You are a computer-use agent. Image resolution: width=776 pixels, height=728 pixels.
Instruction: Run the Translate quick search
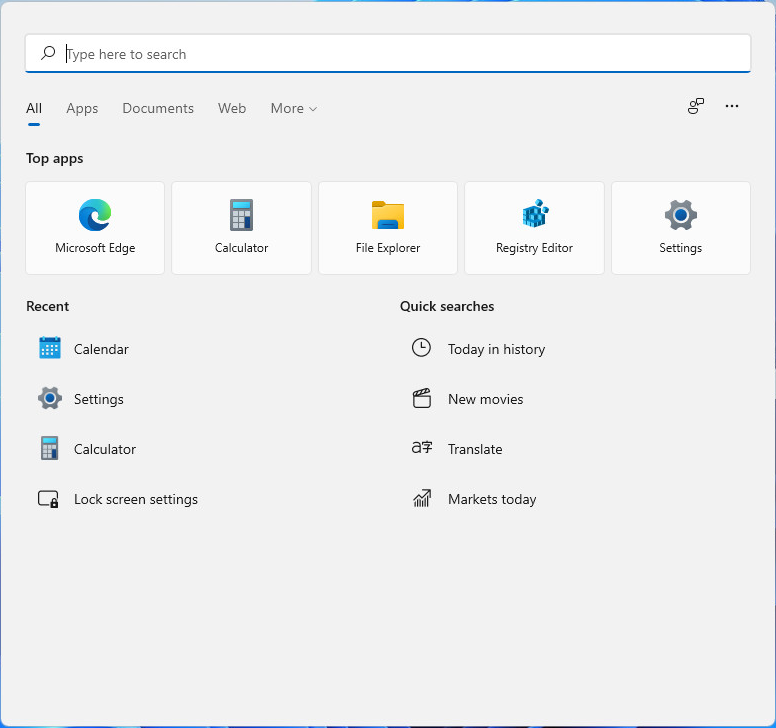click(475, 449)
